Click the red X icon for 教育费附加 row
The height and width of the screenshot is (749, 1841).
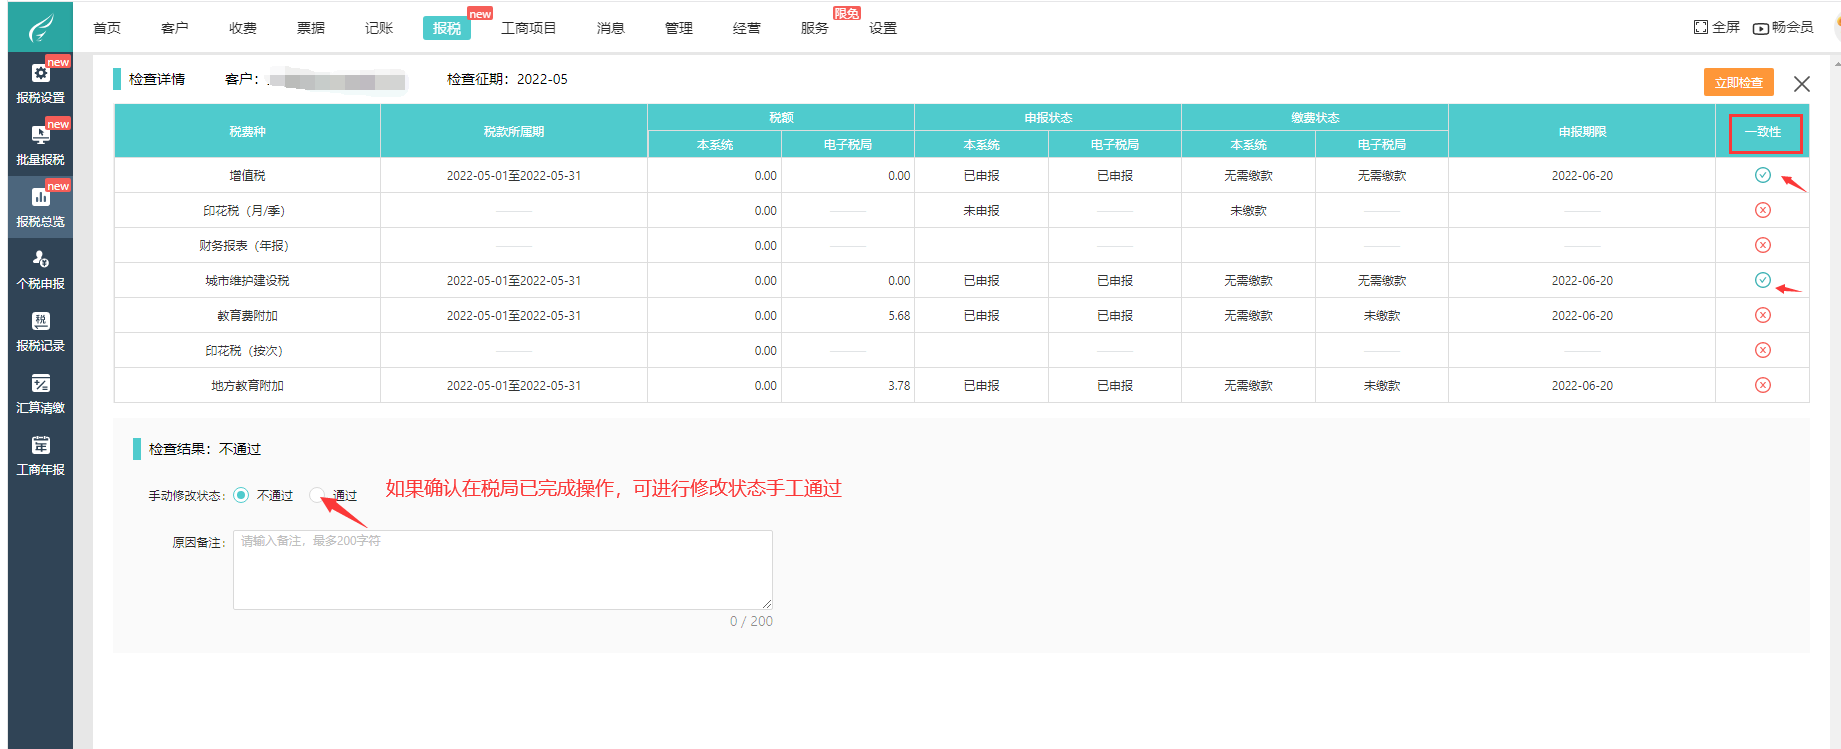(1762, 315)
